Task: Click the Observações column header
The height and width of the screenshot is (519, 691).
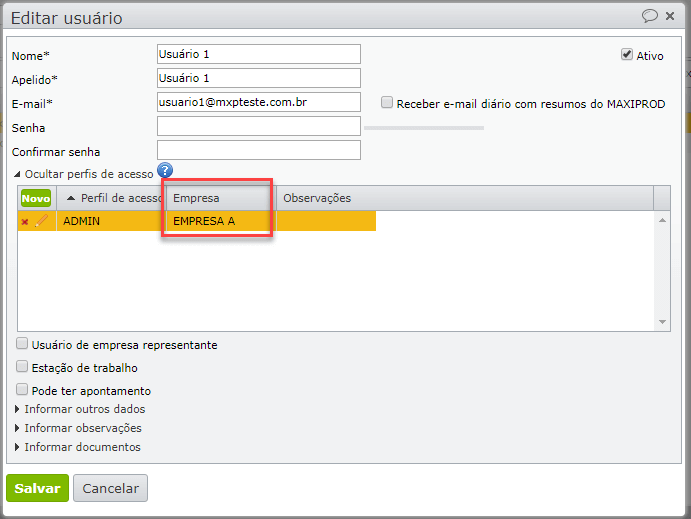Action: [317, 198]
